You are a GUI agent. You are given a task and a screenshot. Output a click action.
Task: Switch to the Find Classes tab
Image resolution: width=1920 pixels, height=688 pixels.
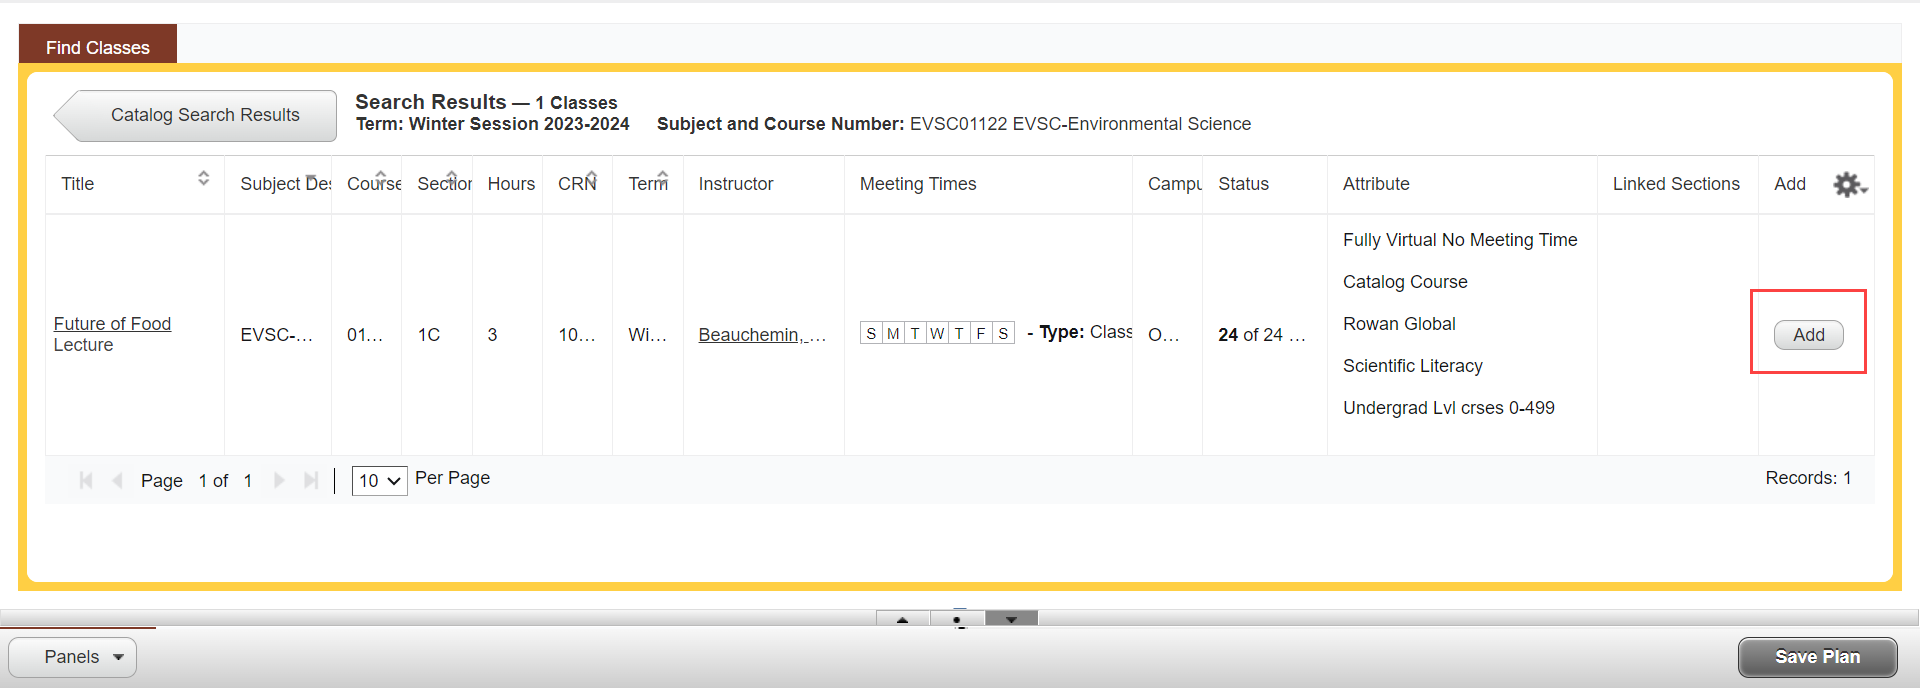click(x=98, y=47)
